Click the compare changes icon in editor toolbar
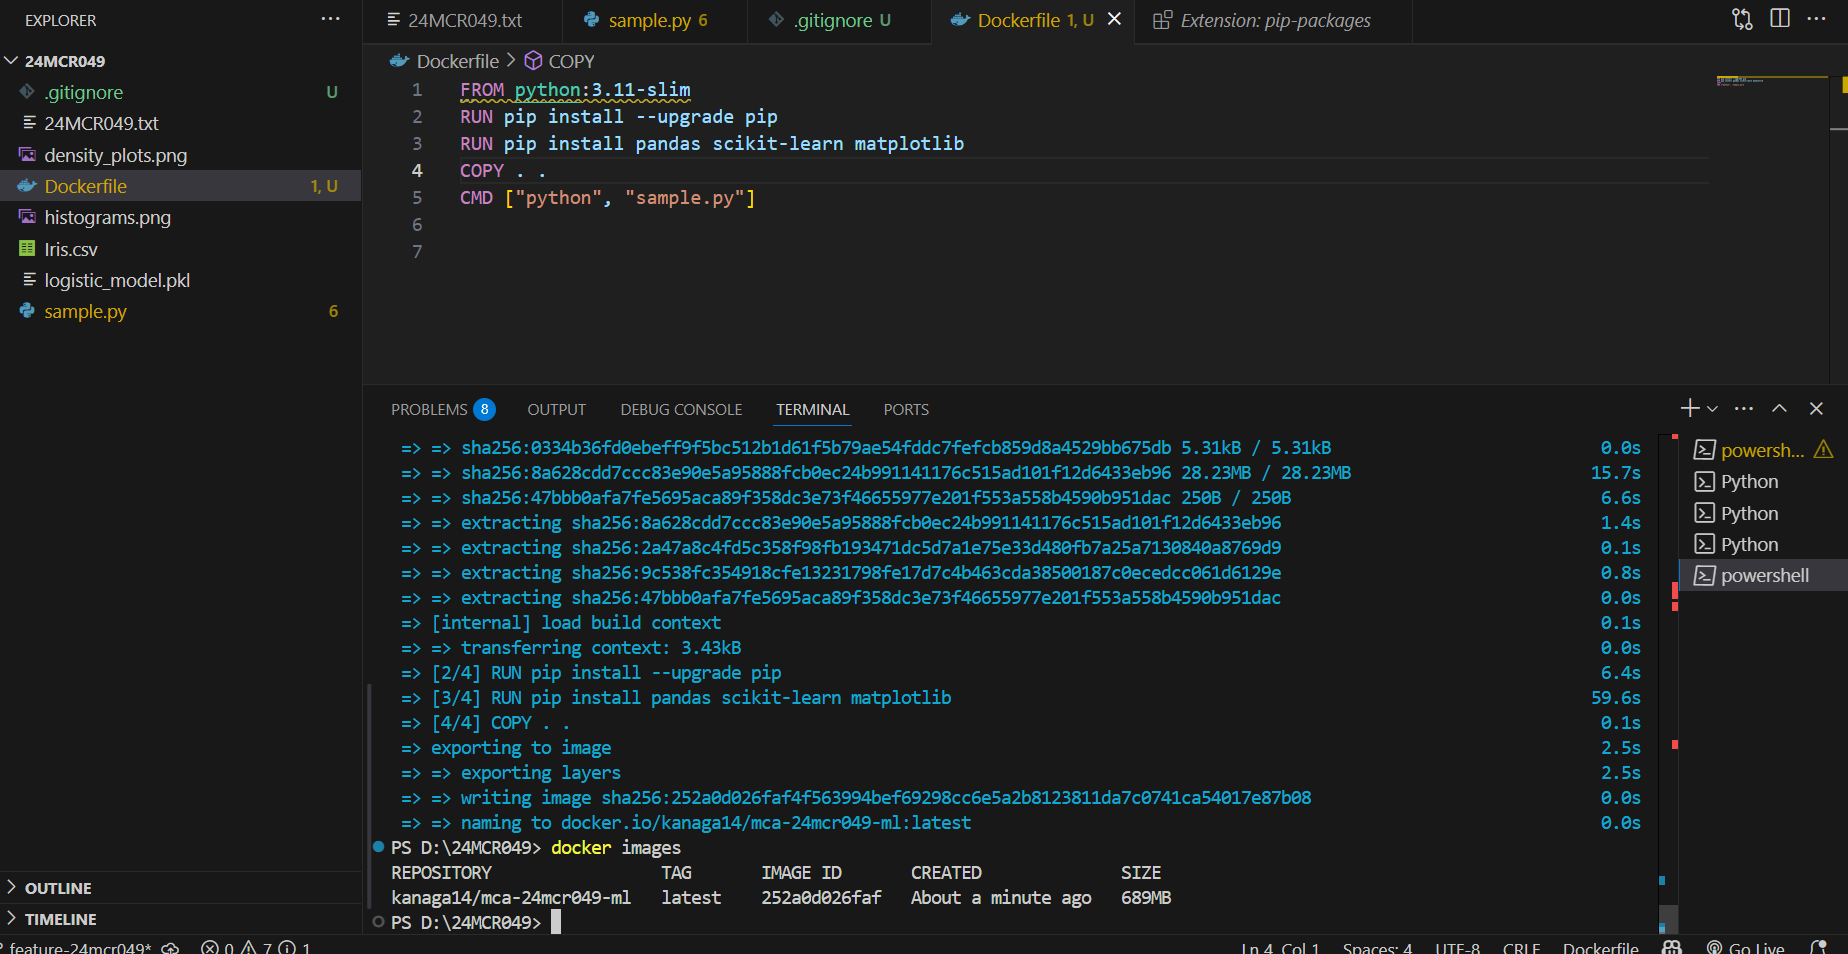 point(1742,19)
